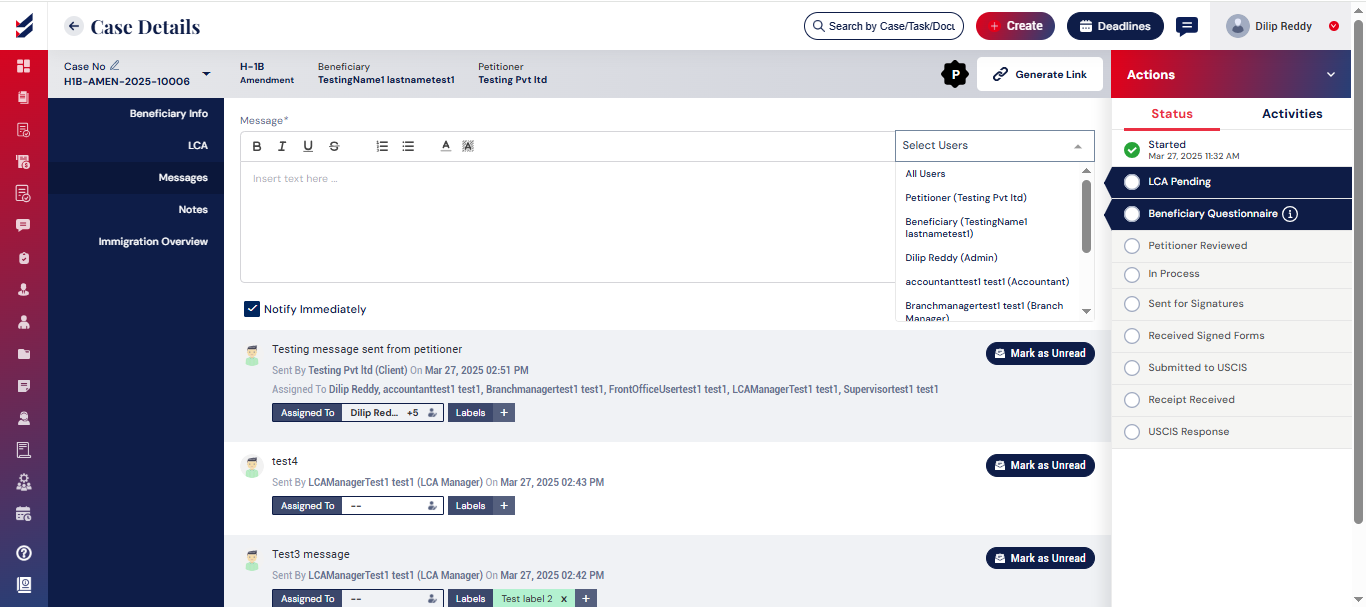Click the Search by Case/Task field
Viewport: 1366px width, 607px height.
pos(884,27)
